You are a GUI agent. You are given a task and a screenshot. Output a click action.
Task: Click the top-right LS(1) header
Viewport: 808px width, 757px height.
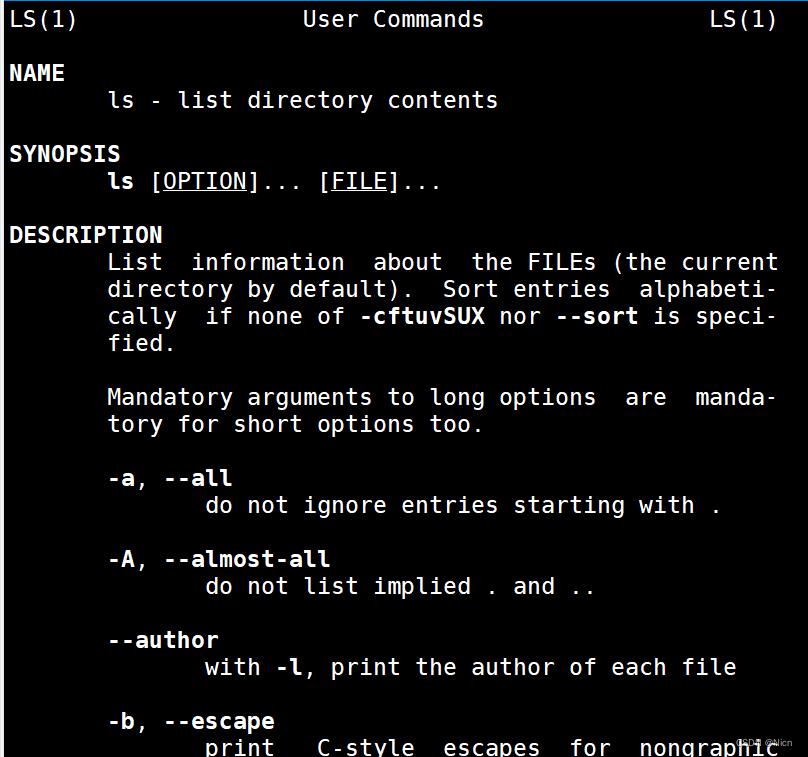(743, 20)
